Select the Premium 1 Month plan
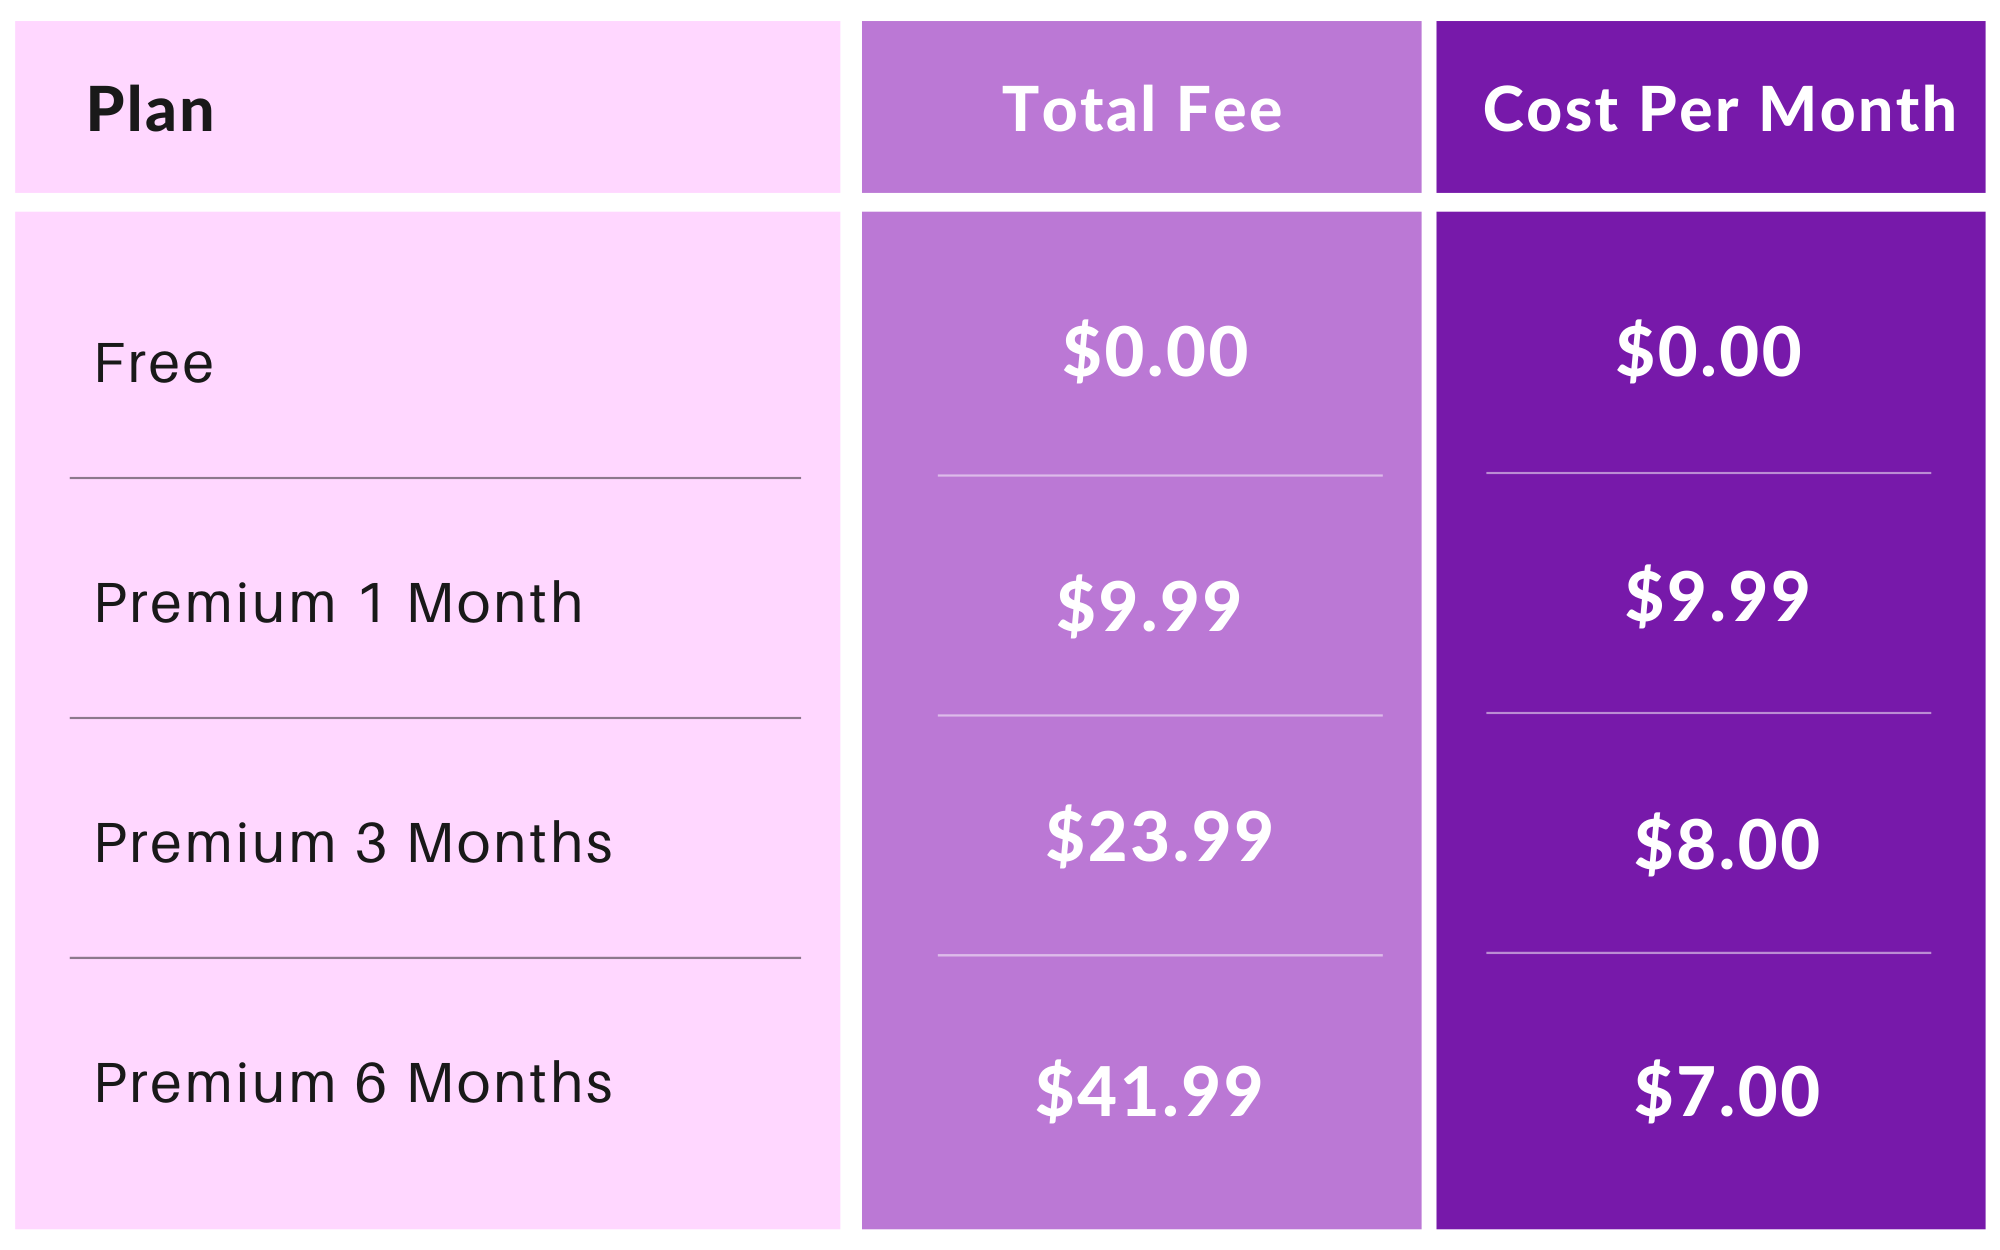The height and width of the screenshot is (1250, 2000). [x=338, y=603]
